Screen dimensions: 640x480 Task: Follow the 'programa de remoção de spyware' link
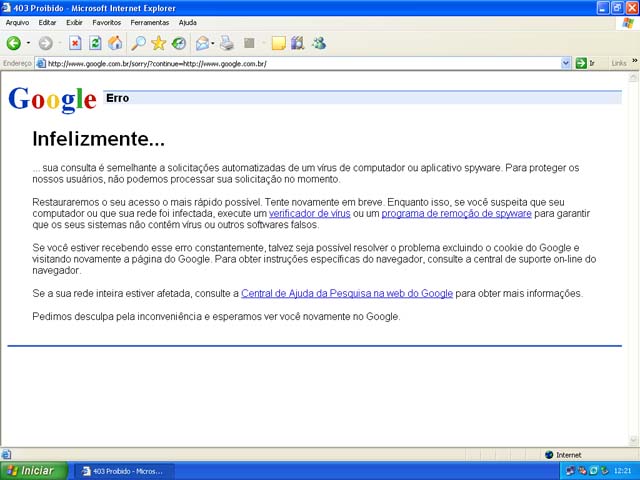pyautogui.click(x=456, y=213)
